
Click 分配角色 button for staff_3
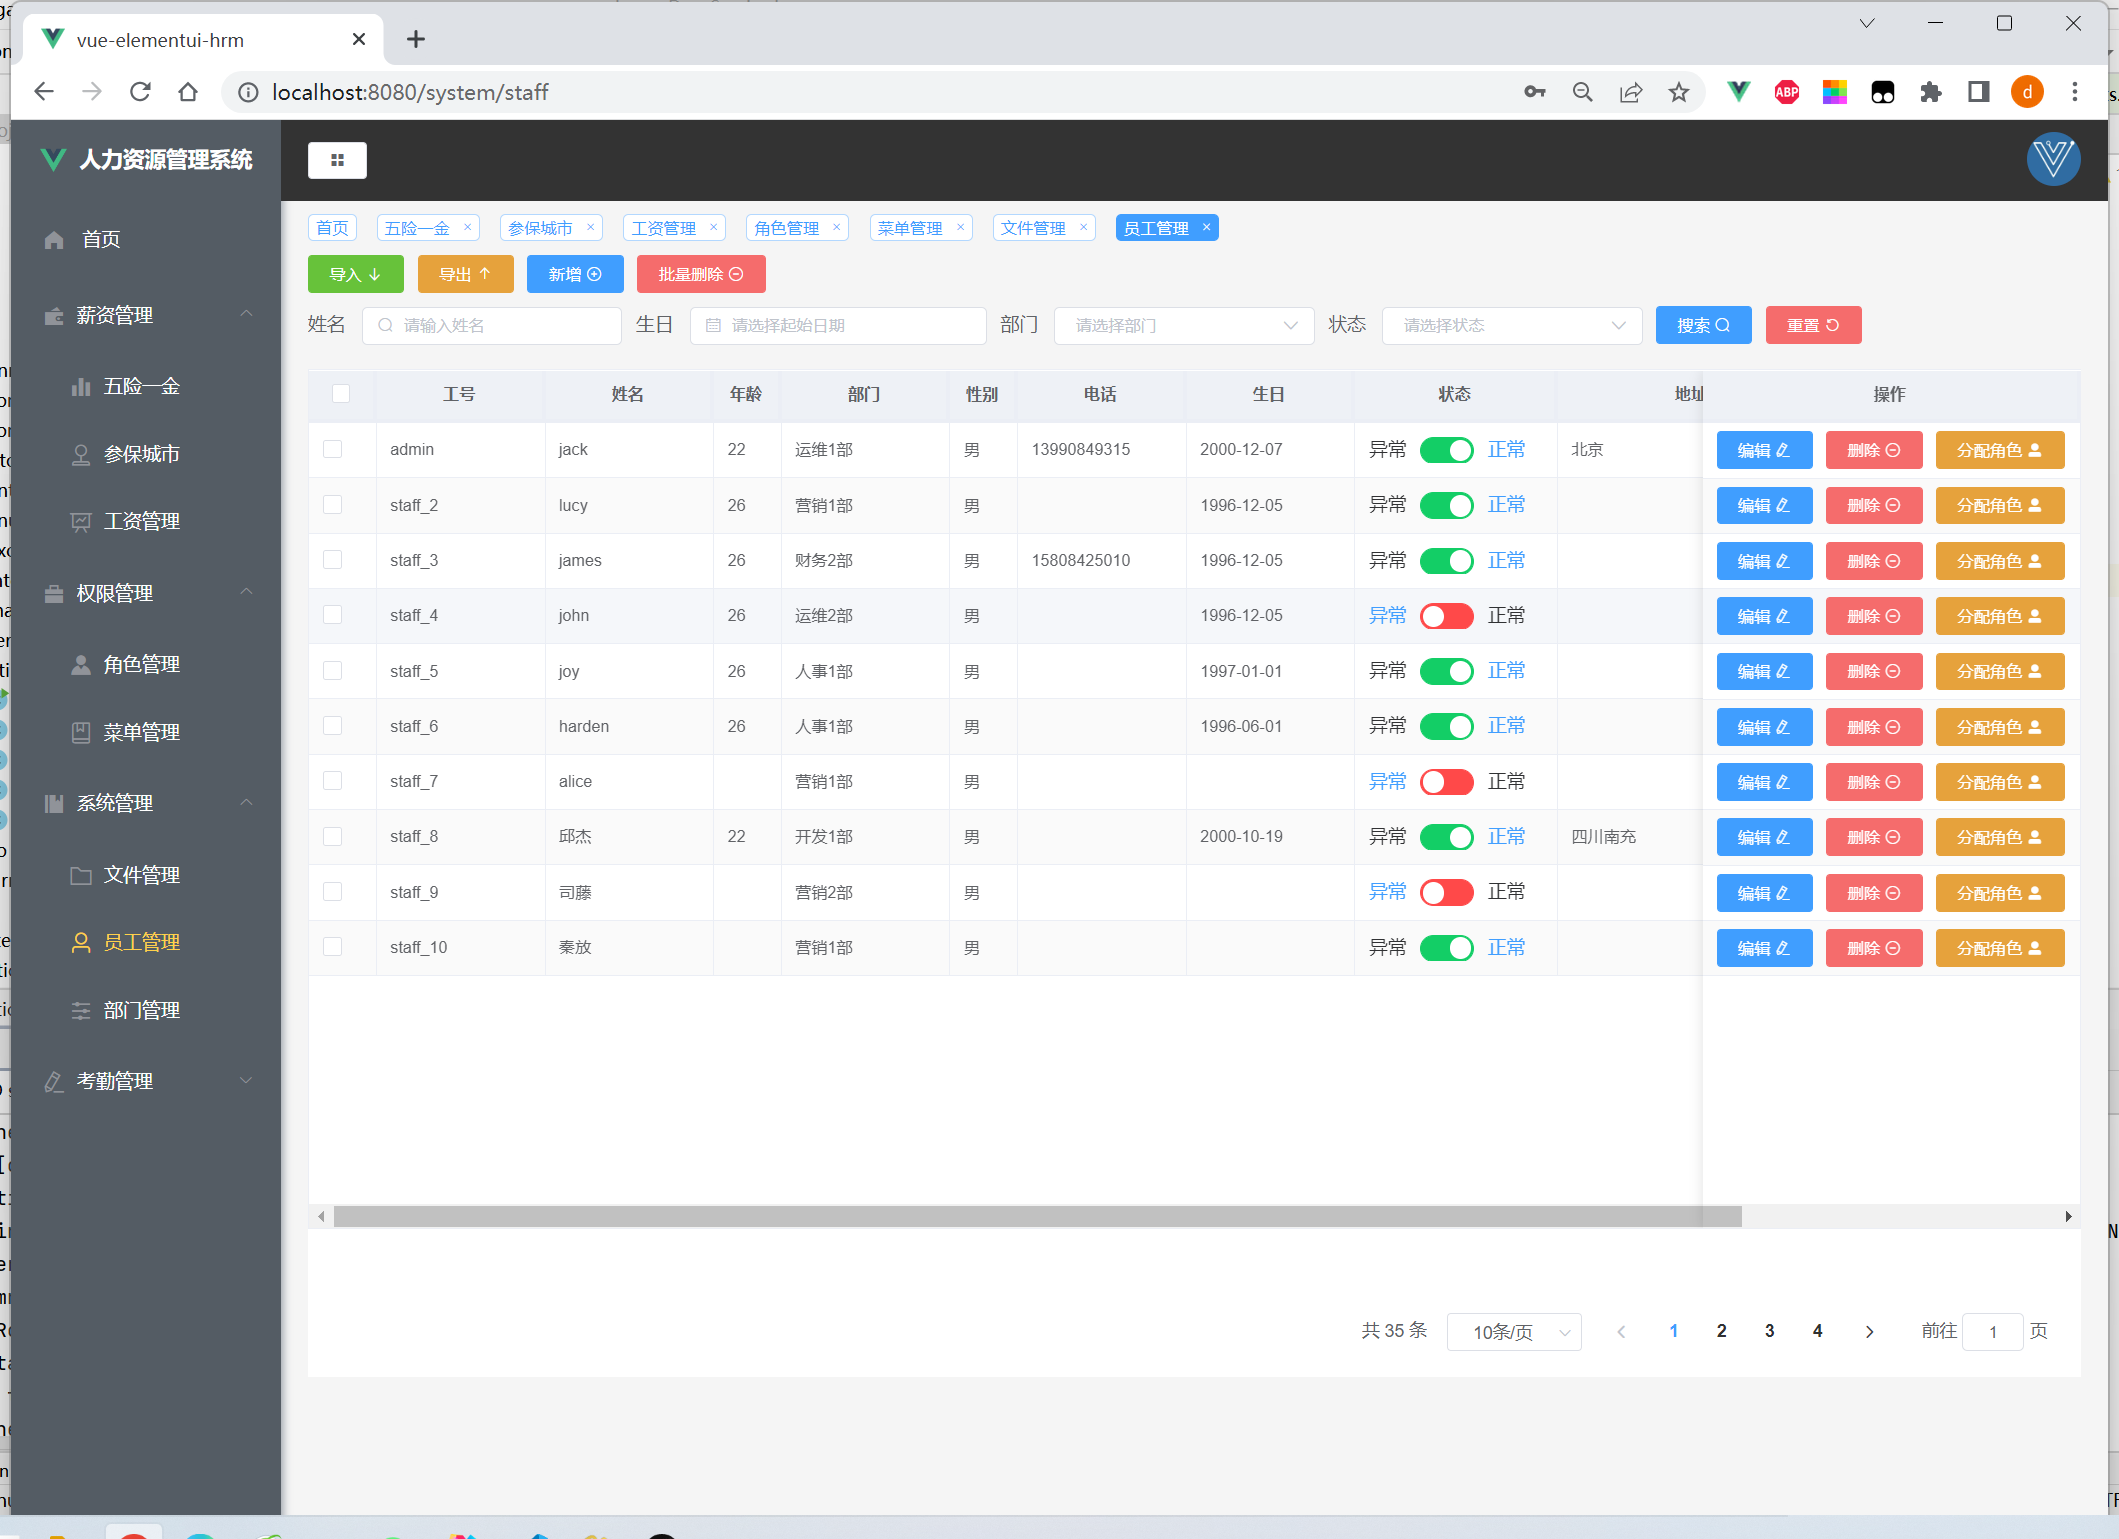pos(1999,561)
